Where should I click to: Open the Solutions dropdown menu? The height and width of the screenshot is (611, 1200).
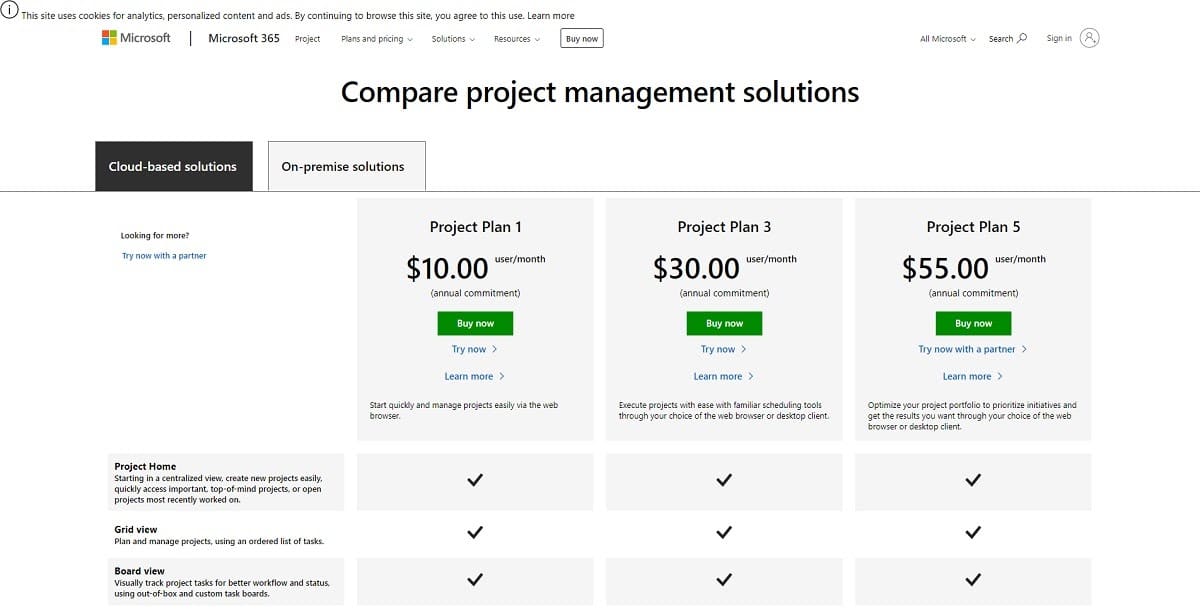point(451,39)
